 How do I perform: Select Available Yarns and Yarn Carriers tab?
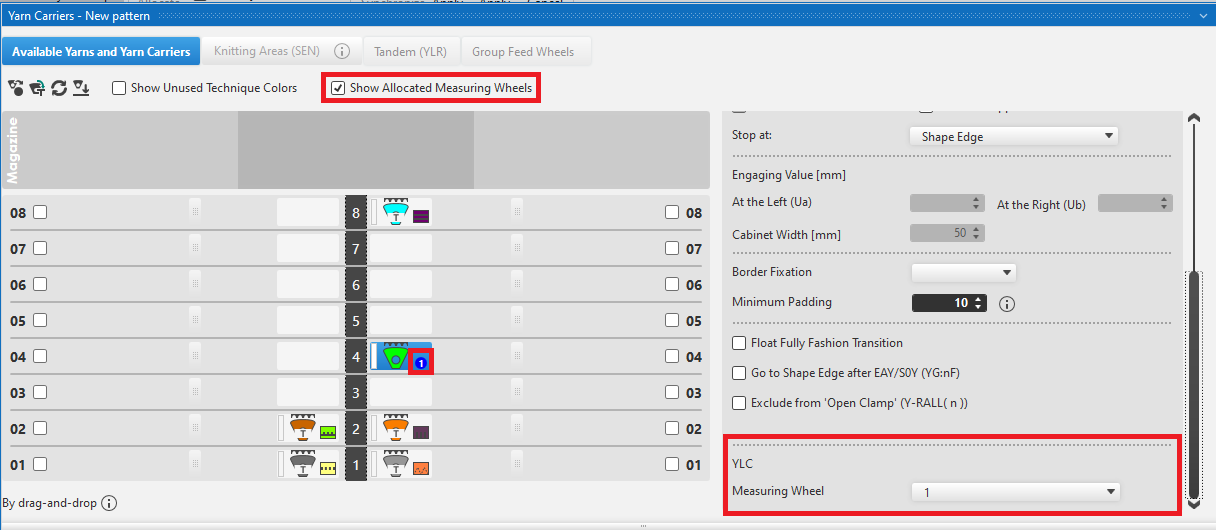coord(101,51)
